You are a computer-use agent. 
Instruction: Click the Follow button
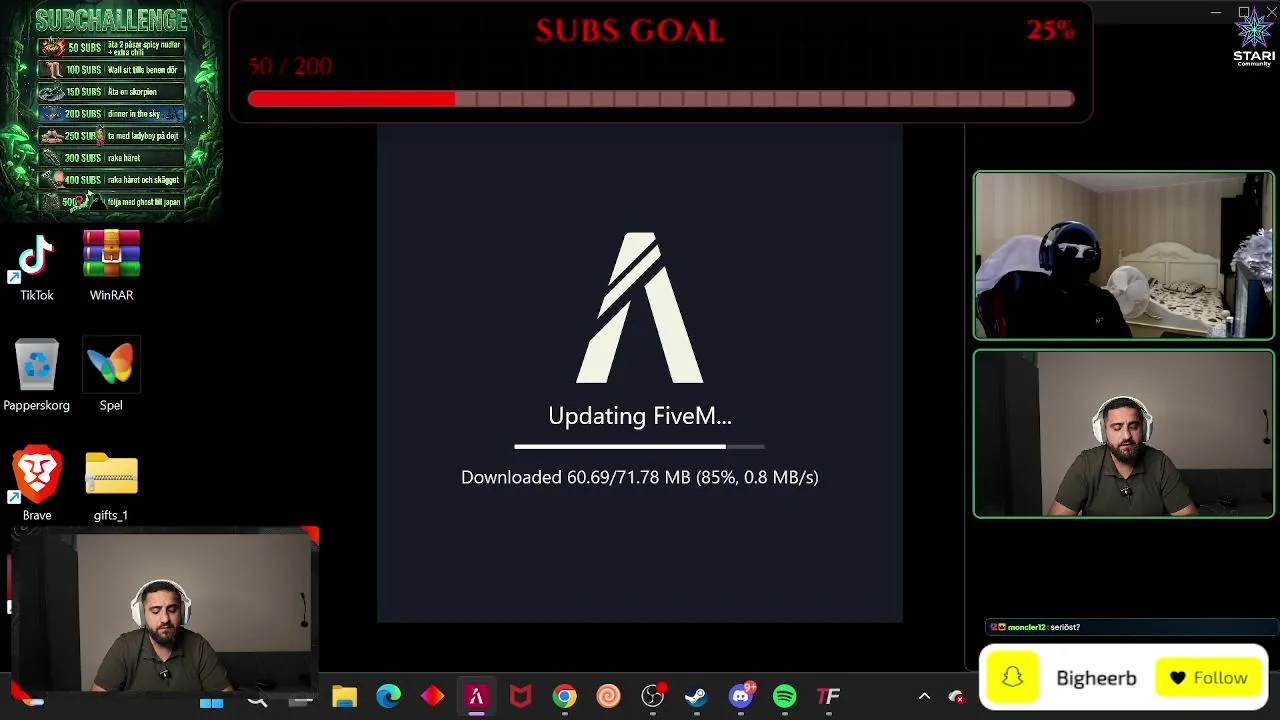(1210, 678)
